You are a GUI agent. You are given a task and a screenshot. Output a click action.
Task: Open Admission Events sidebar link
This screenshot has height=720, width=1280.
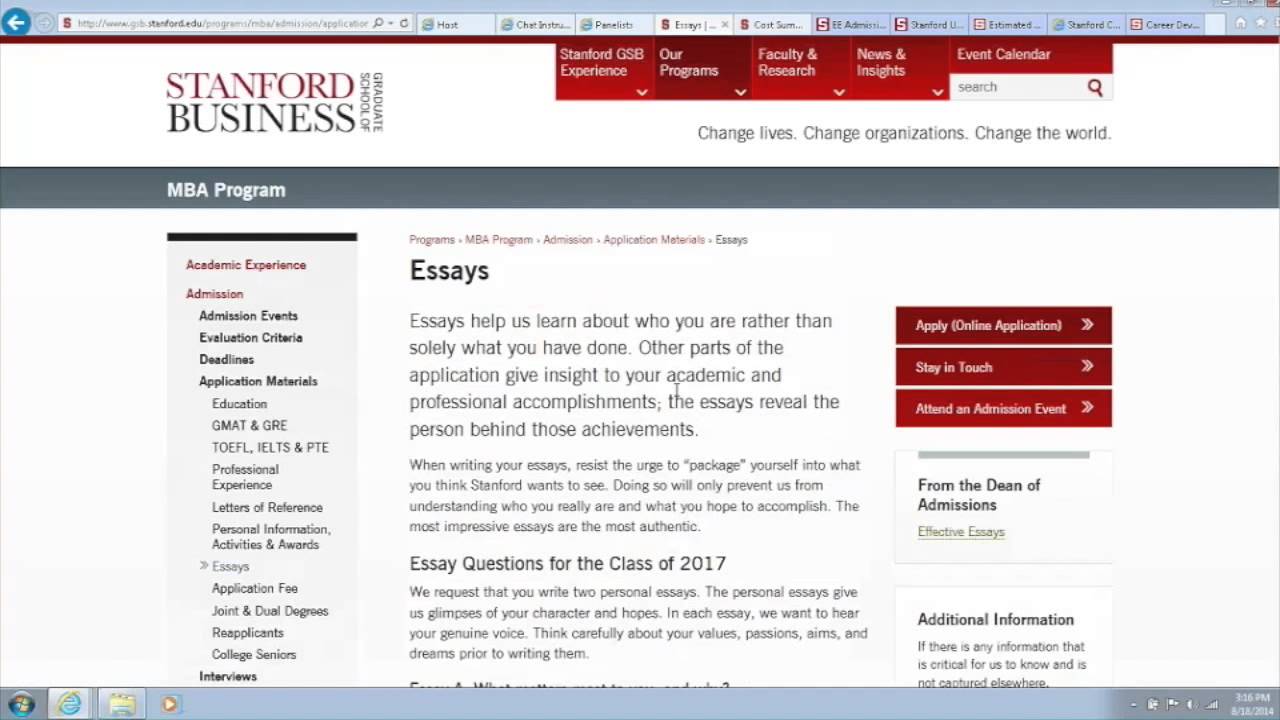coord(248,316)
